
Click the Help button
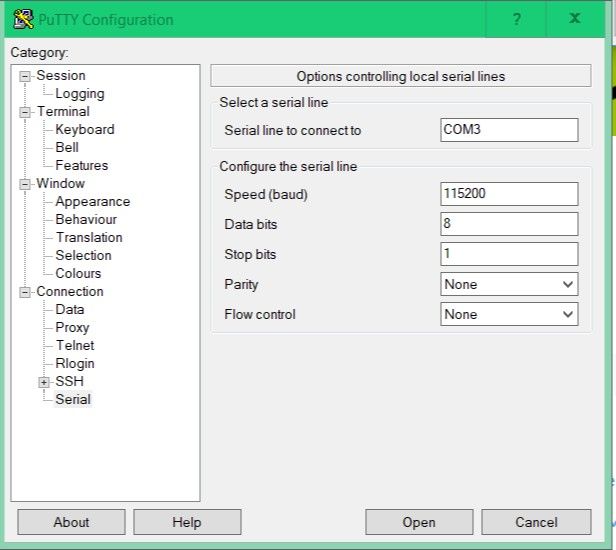coord(187,522)
